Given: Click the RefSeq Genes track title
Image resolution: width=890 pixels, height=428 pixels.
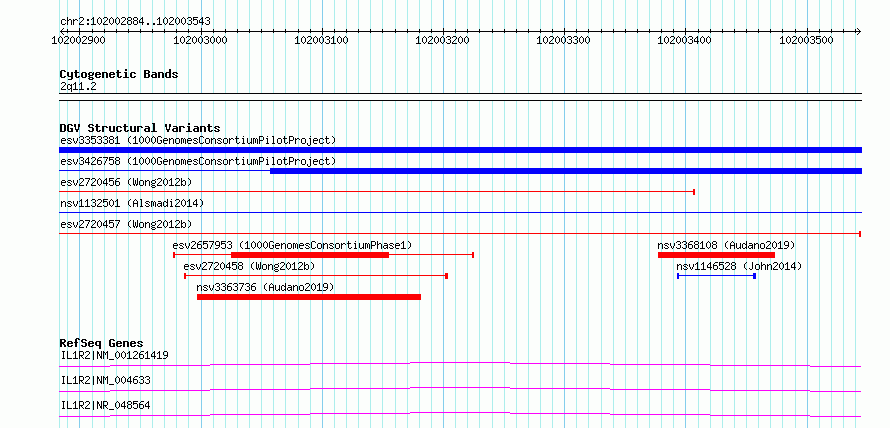Looking at the screenshot, I should (x=102, y=343).
